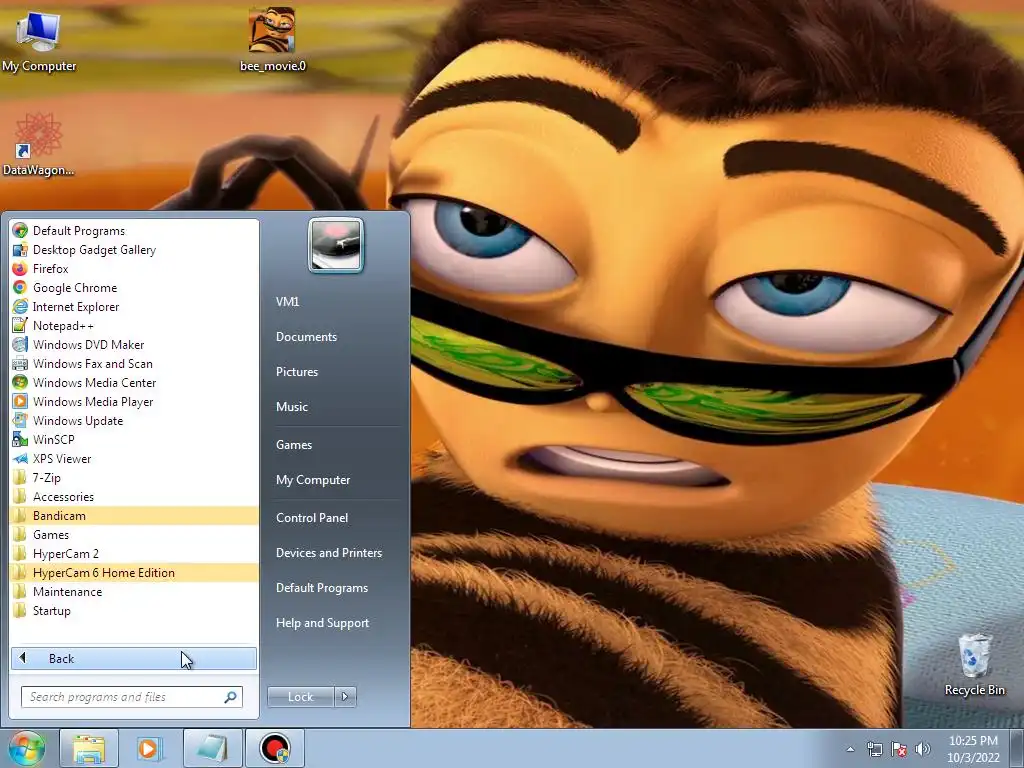Image resolution: width=1024 pixels, height=768 pixels.
Task: Open the notepad taskbar icon
Action: [212, 748]
